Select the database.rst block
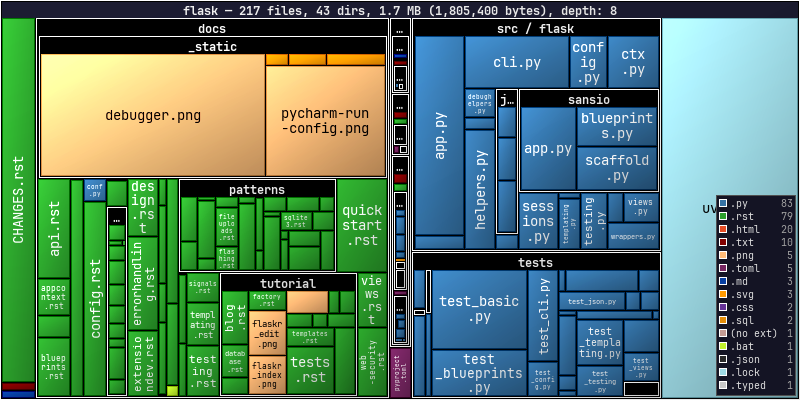Screen dimensions: 800x400 235,361
